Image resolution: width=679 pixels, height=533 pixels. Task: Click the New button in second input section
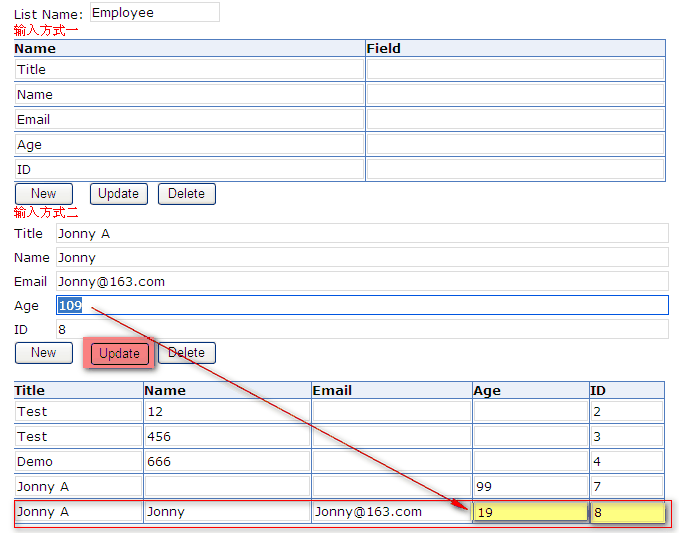click(44, 353)
